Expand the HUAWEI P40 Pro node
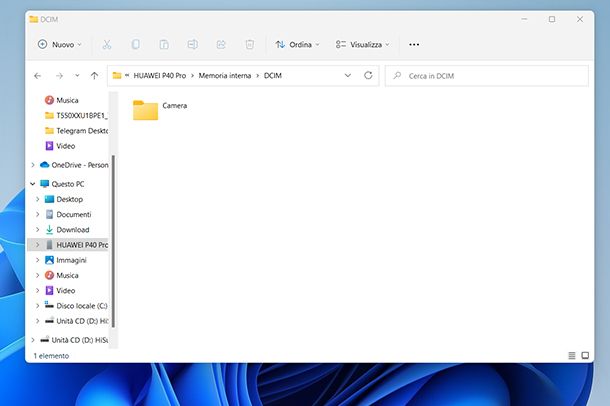 38,245
